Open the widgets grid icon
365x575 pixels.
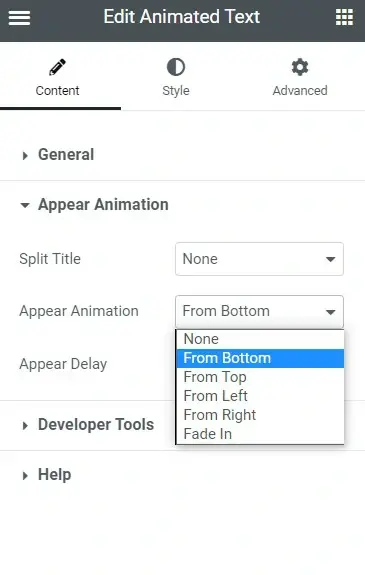[x=344, y=17]
